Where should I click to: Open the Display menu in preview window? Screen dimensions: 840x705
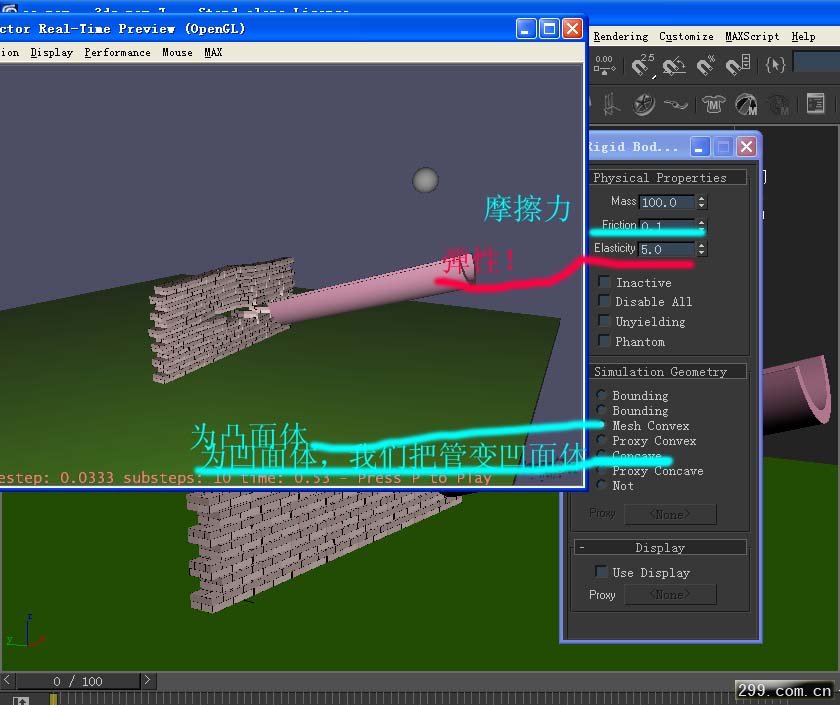coord(51,52)
